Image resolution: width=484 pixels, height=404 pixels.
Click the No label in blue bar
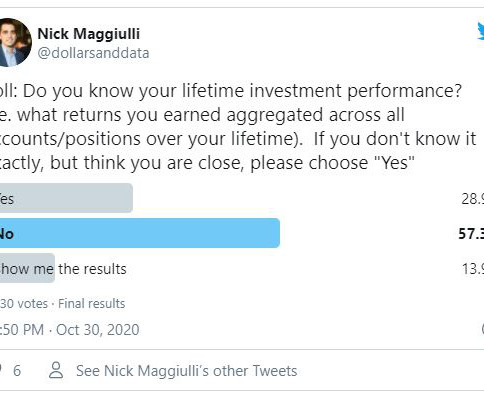pyautogui.click(x=7, y=234)
